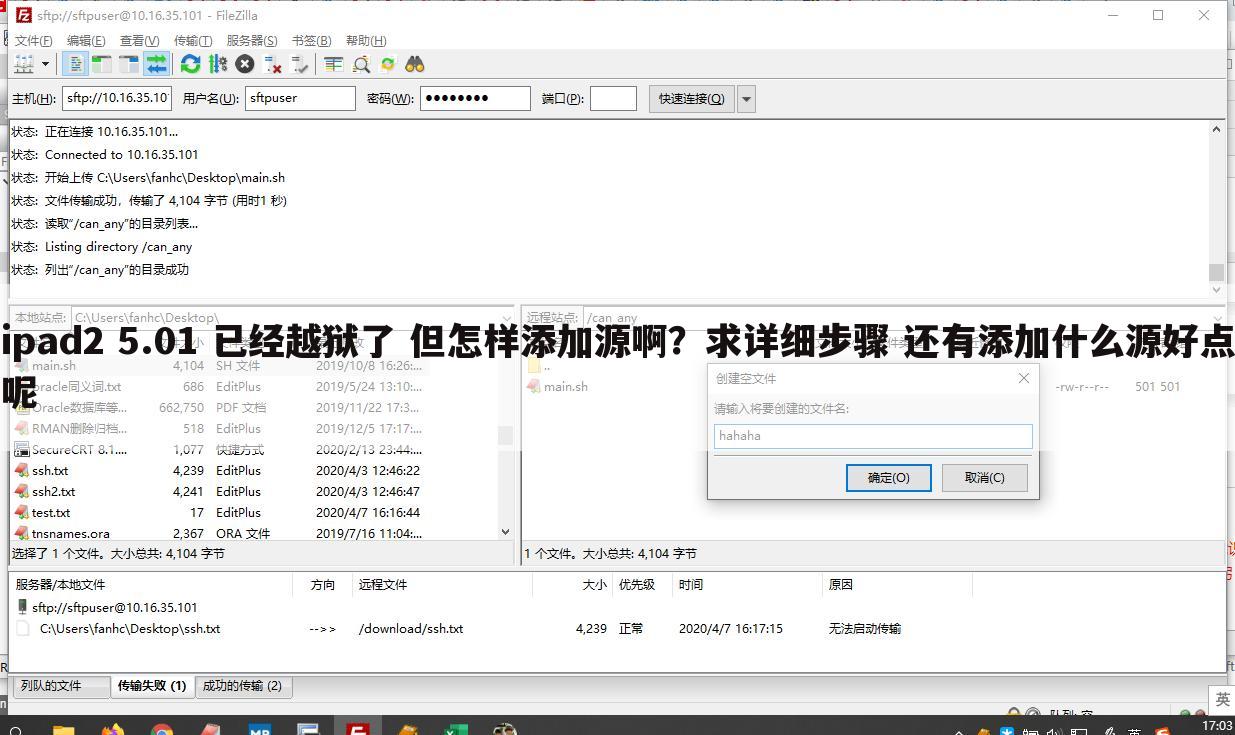Enable synchronized browsing

coord(387,63)
